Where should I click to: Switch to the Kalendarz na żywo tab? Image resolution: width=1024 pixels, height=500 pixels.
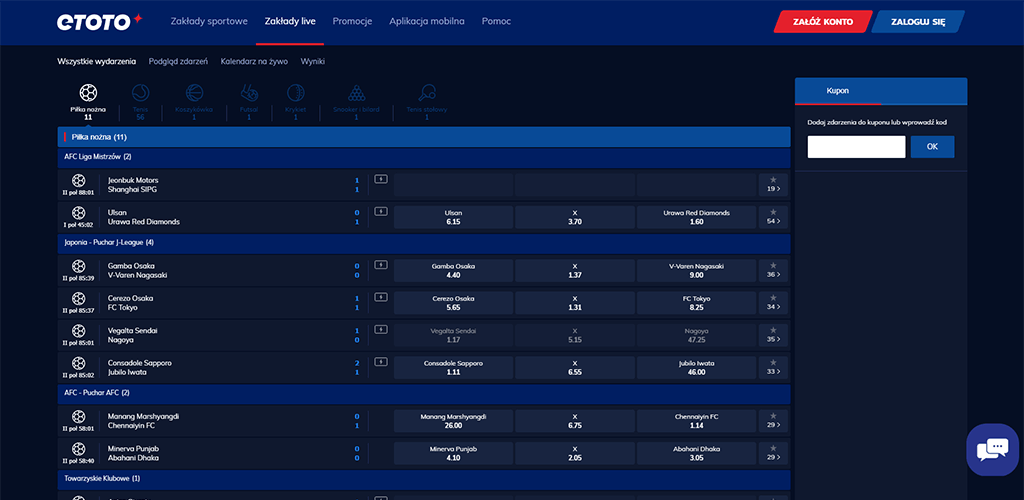(x=254, y=62)
